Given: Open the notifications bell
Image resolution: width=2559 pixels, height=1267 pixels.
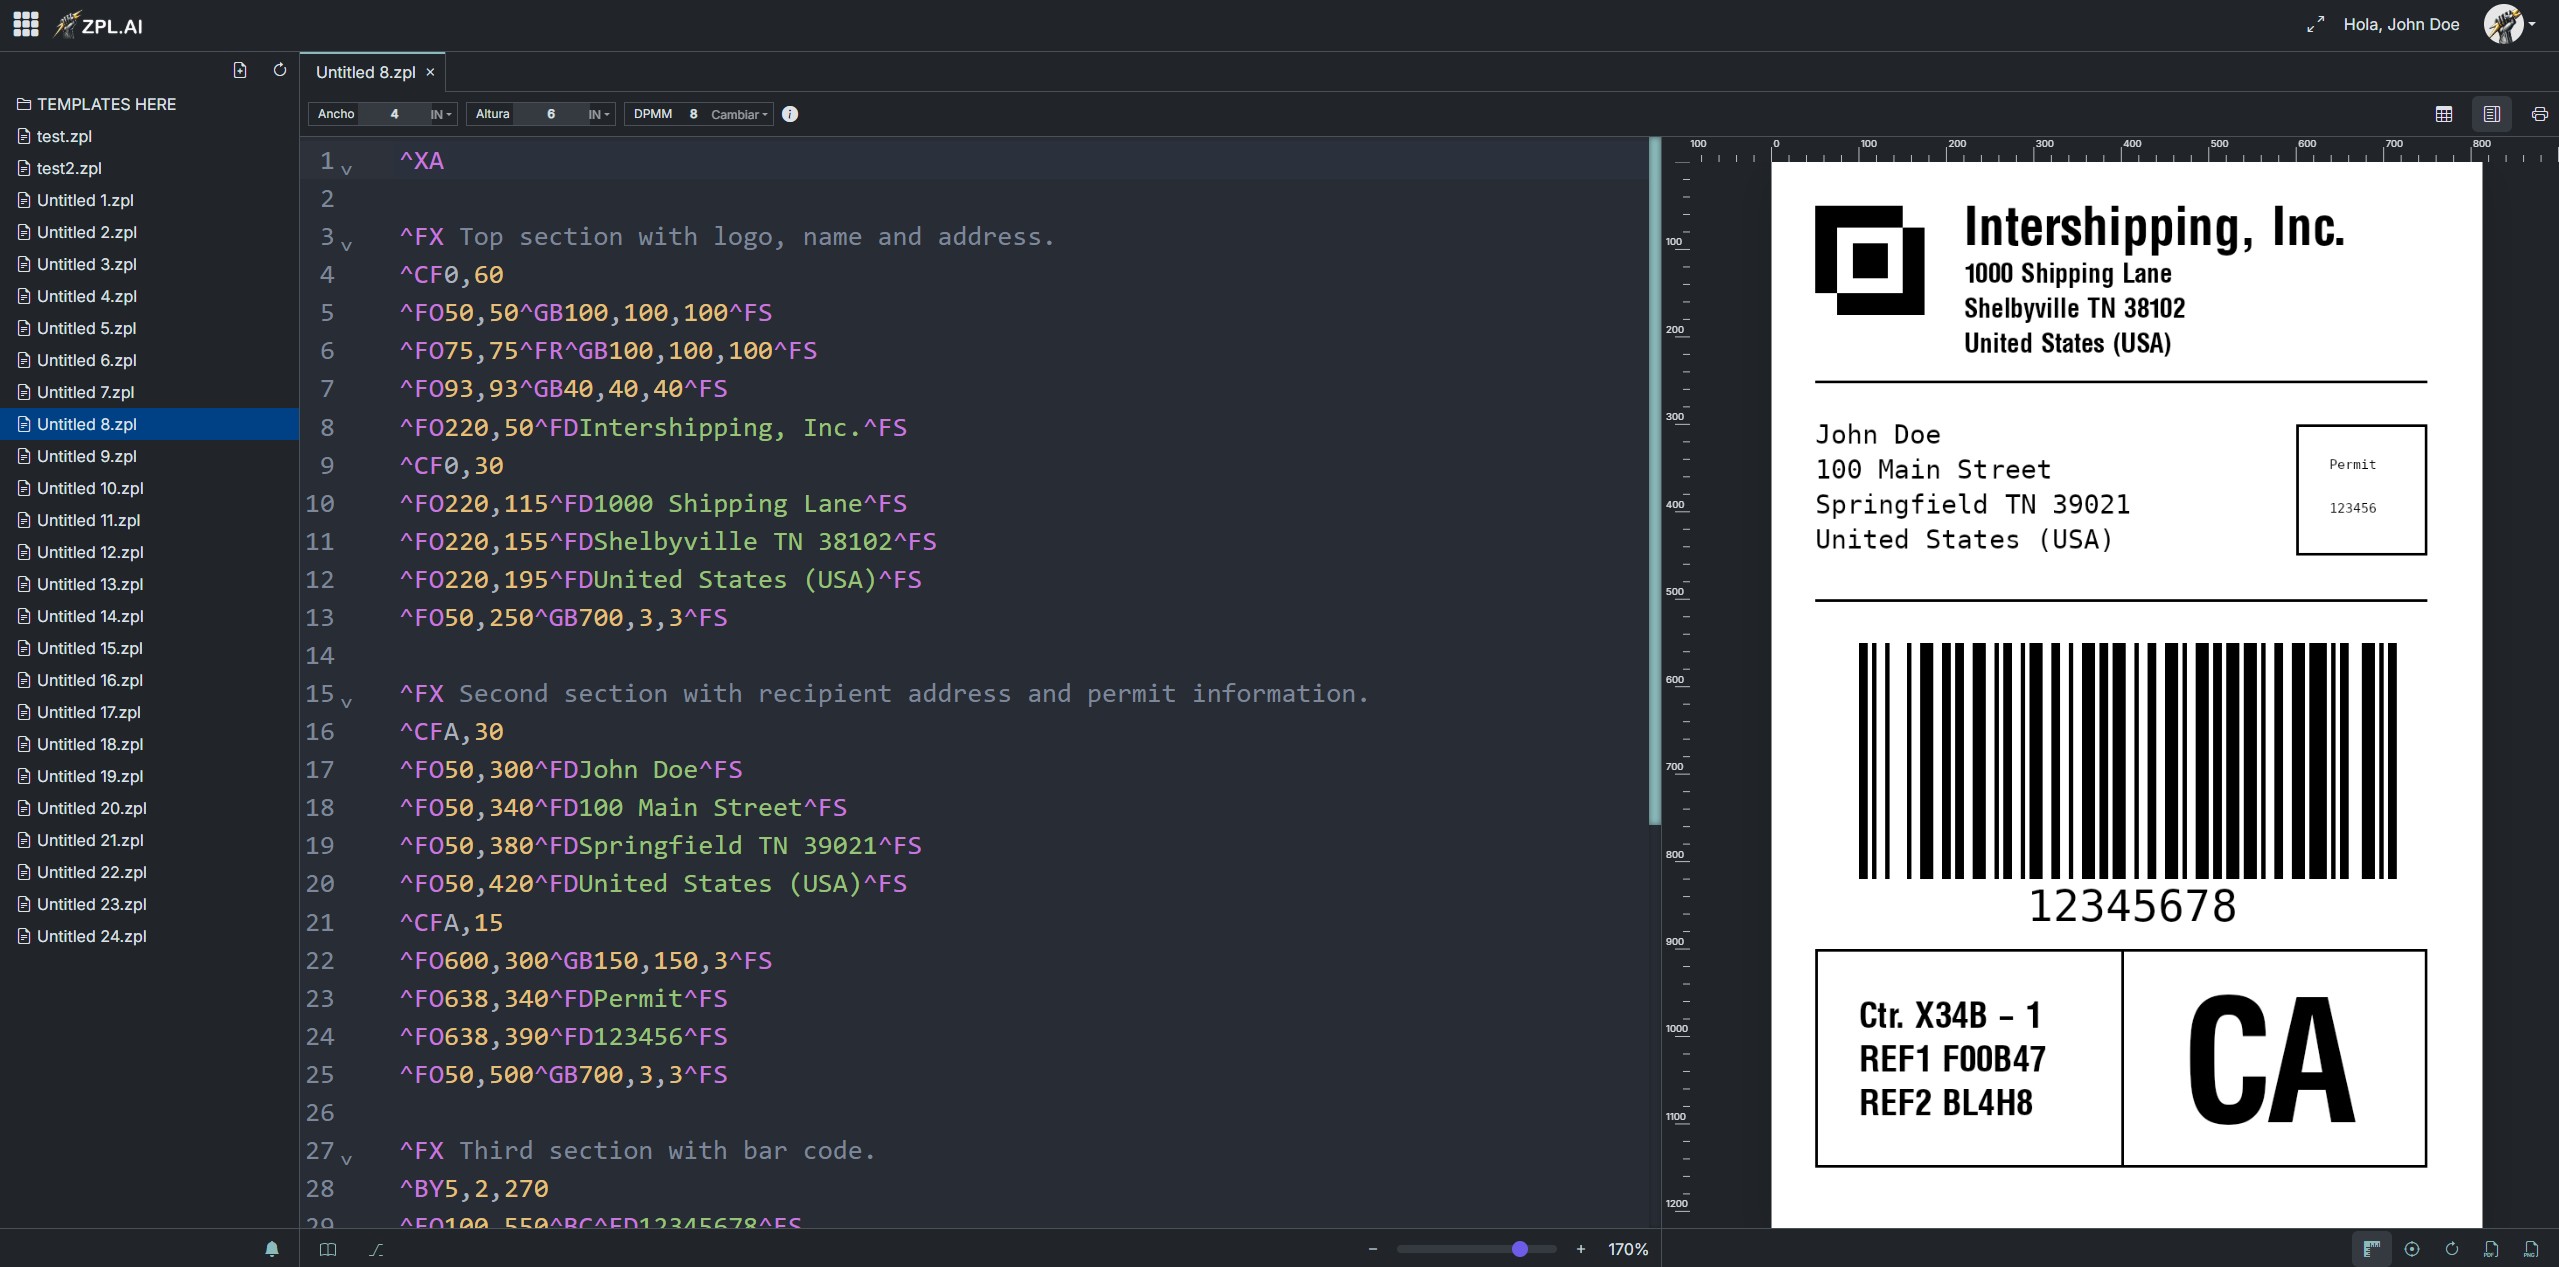Looking at the screenshot, I should (272, 1249).
